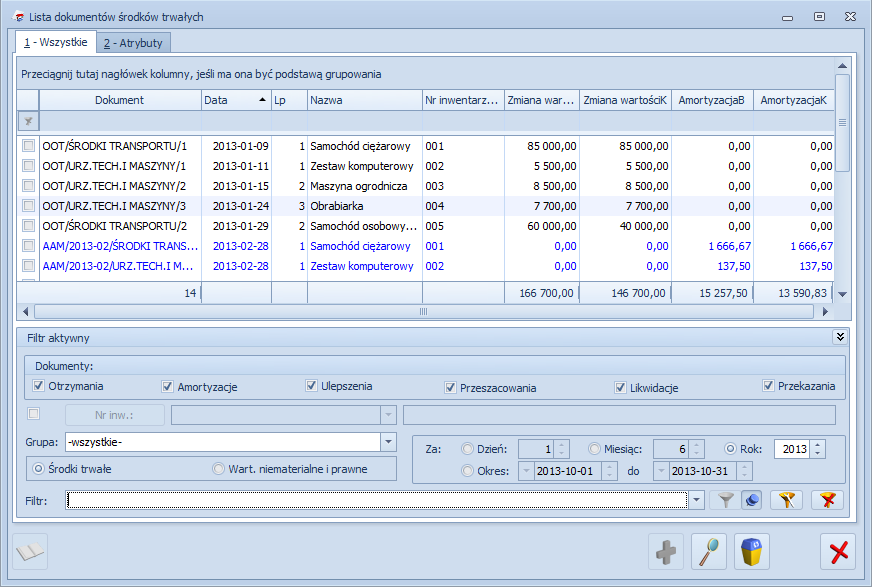Click the filter row pin icon in grid

coord(28,121)
